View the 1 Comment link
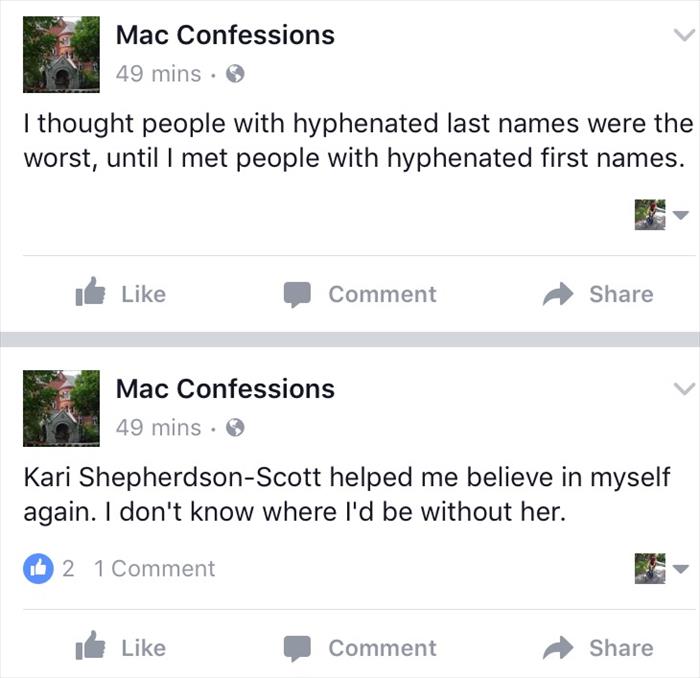 click(x=154, y=568)
